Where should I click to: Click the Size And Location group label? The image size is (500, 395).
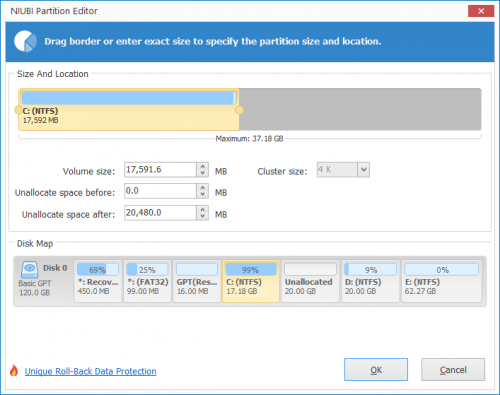point(53,74)
